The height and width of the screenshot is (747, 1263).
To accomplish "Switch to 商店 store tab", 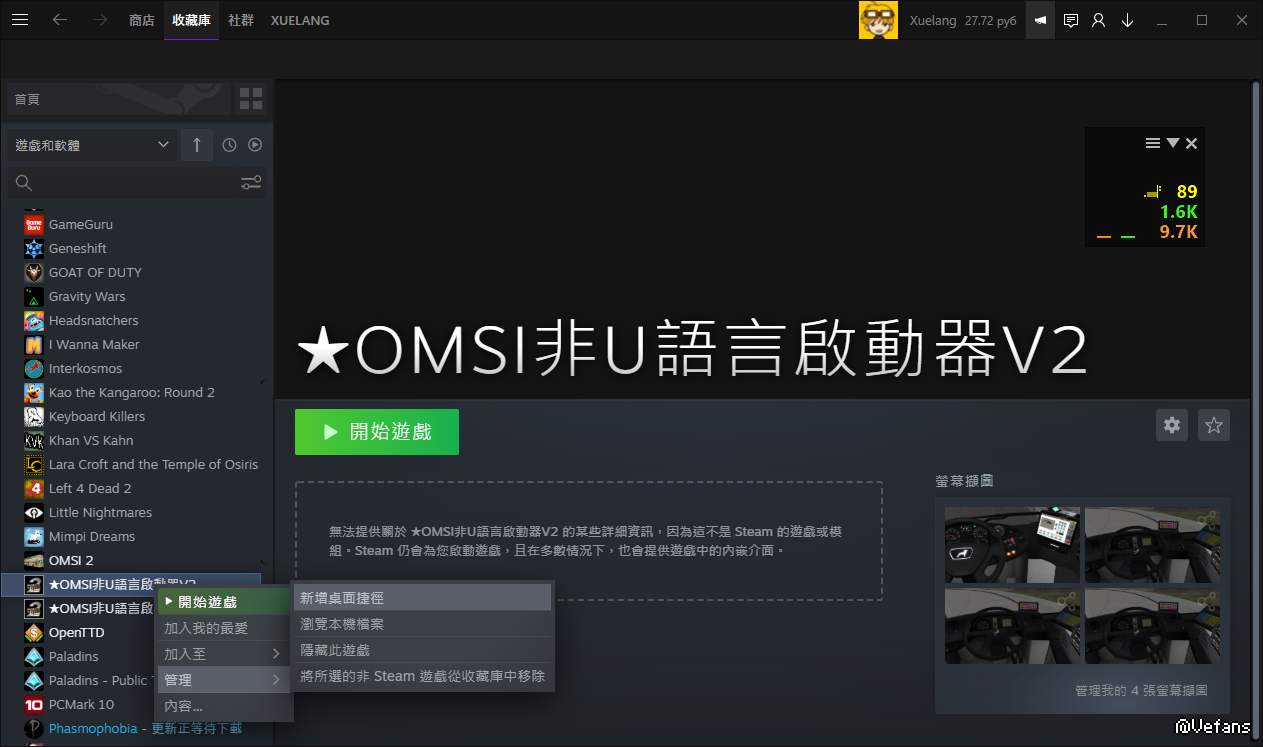I will coord(142,20).
